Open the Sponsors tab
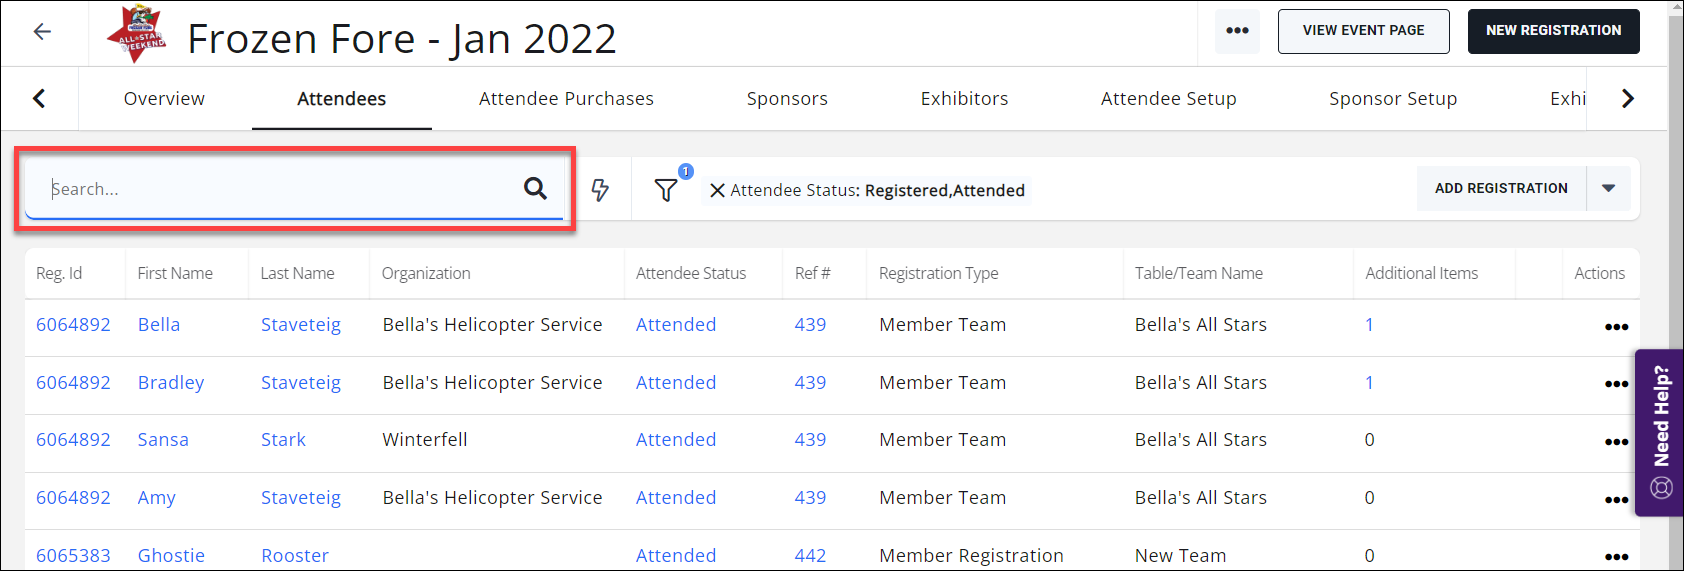The height and width of the screenshot is (571, 1684). 787,99
